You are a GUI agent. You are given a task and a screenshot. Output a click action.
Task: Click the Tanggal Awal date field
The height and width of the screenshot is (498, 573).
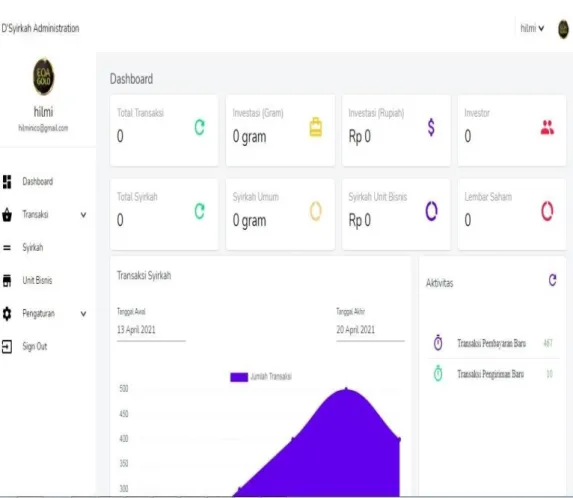click(x=151, y=330)
